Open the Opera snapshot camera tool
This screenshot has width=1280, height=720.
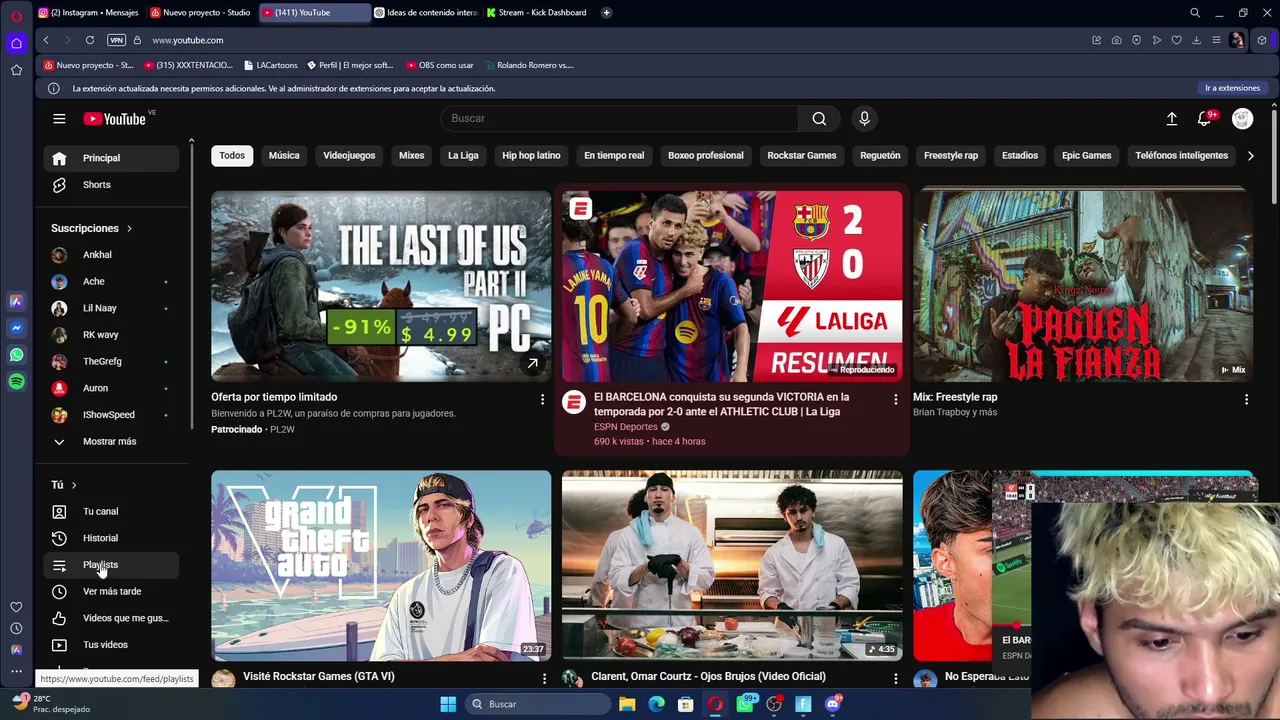coord(1116,40)
